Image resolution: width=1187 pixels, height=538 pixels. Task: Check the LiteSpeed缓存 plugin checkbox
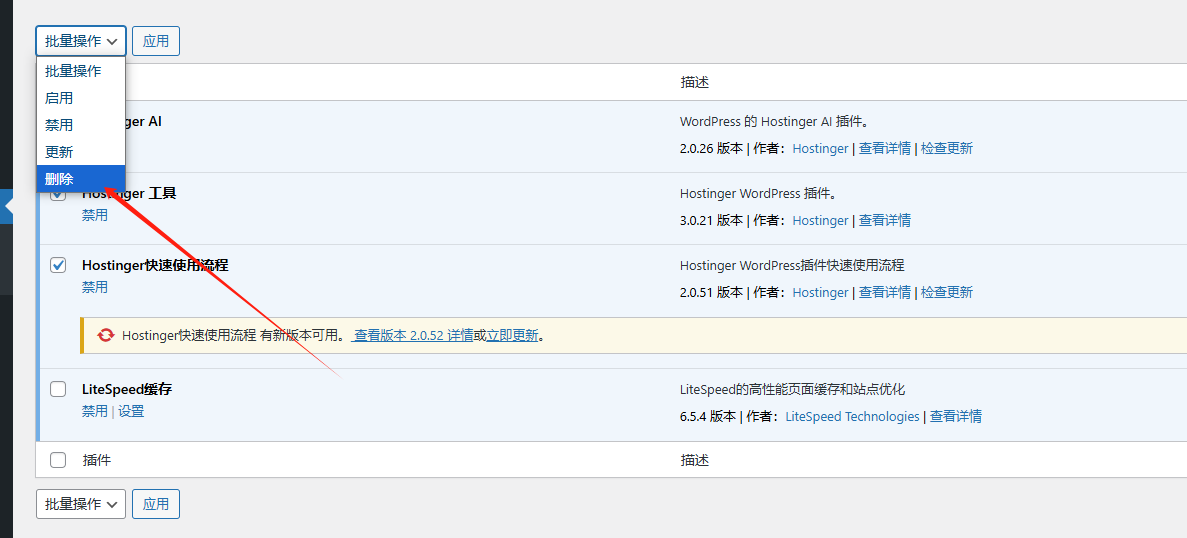tap(58, 390)
